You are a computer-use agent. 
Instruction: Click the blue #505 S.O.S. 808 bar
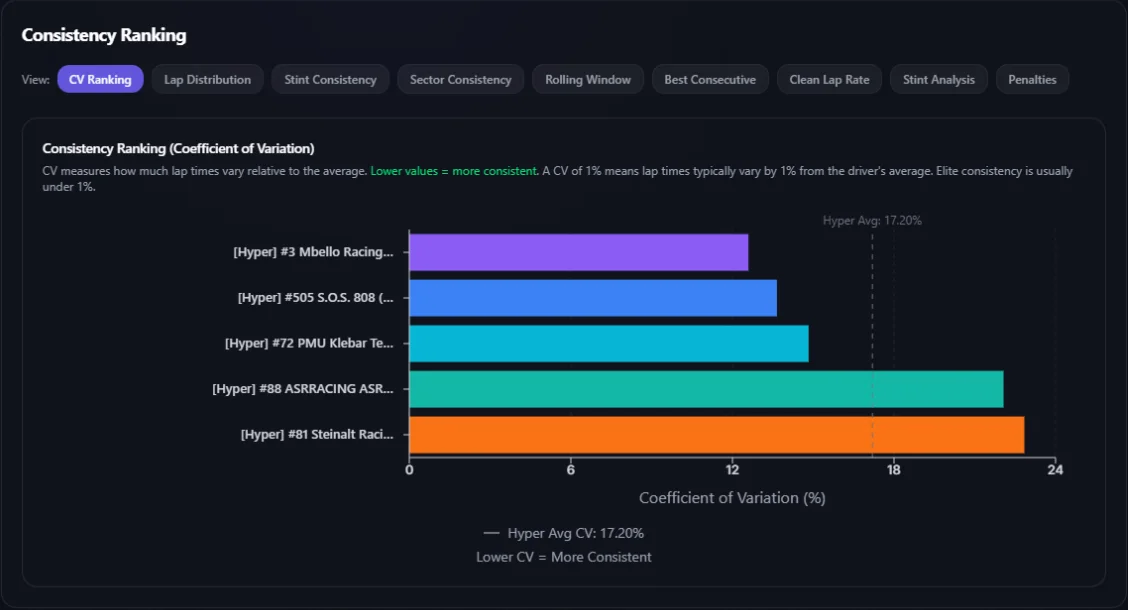[593, 298]
